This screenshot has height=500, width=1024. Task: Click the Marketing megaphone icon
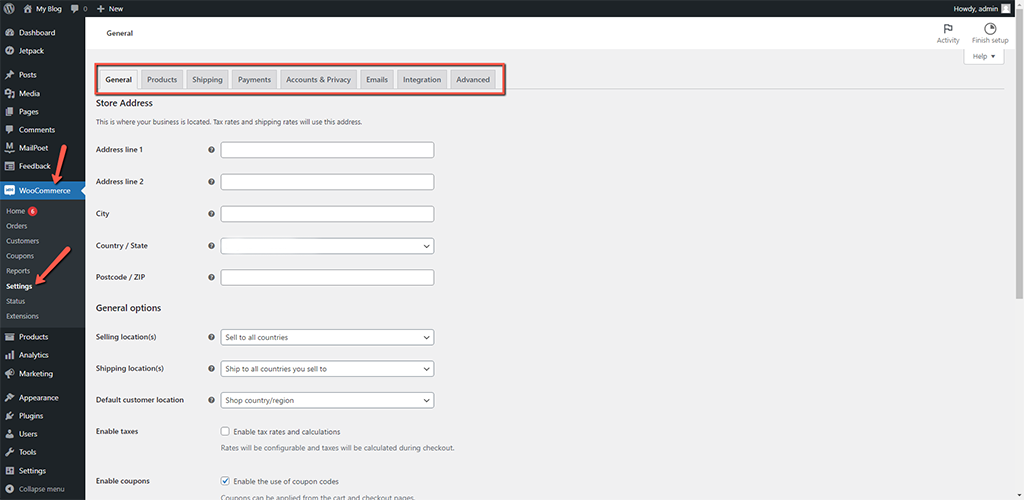[10, 374]
